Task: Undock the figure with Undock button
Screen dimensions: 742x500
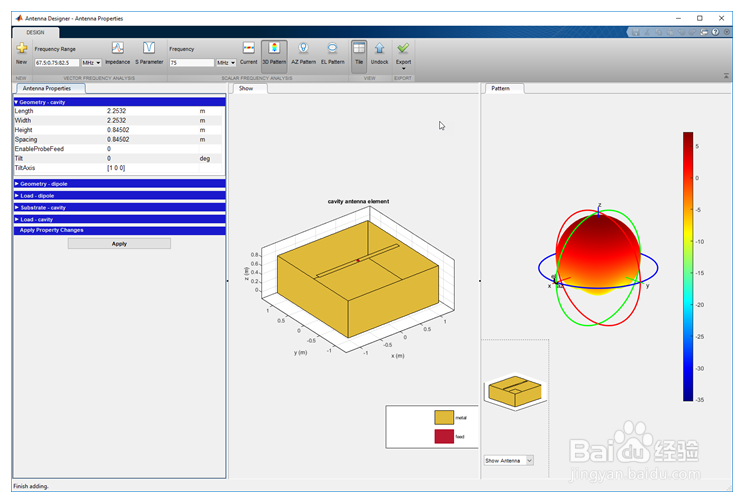Action: click(380, 53)
